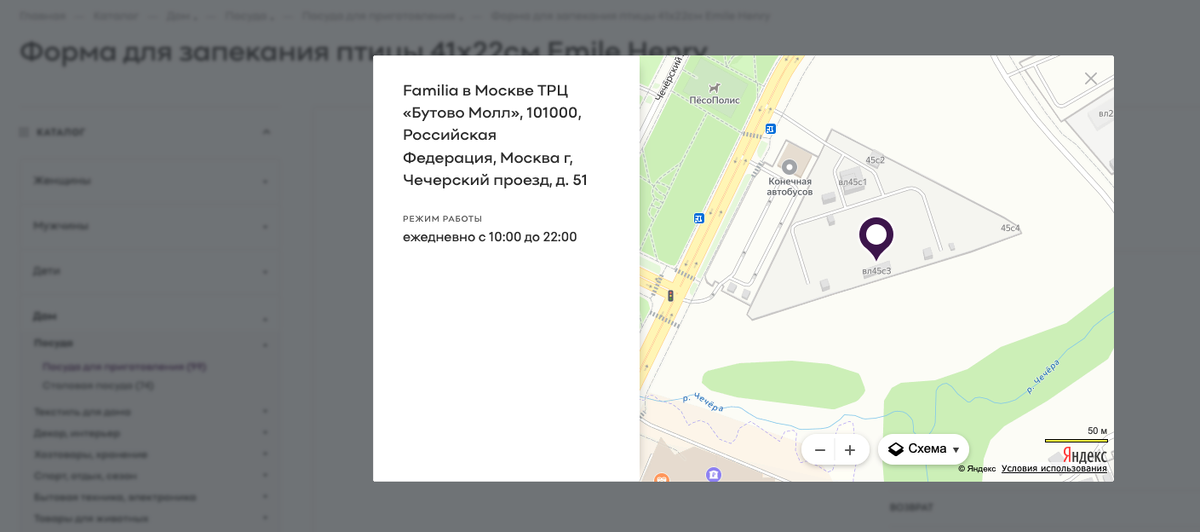Click the bus stop icon near ПёсоПолис
The height and width of the screenshot is (532, 1200).
click(x=770, y=129)
